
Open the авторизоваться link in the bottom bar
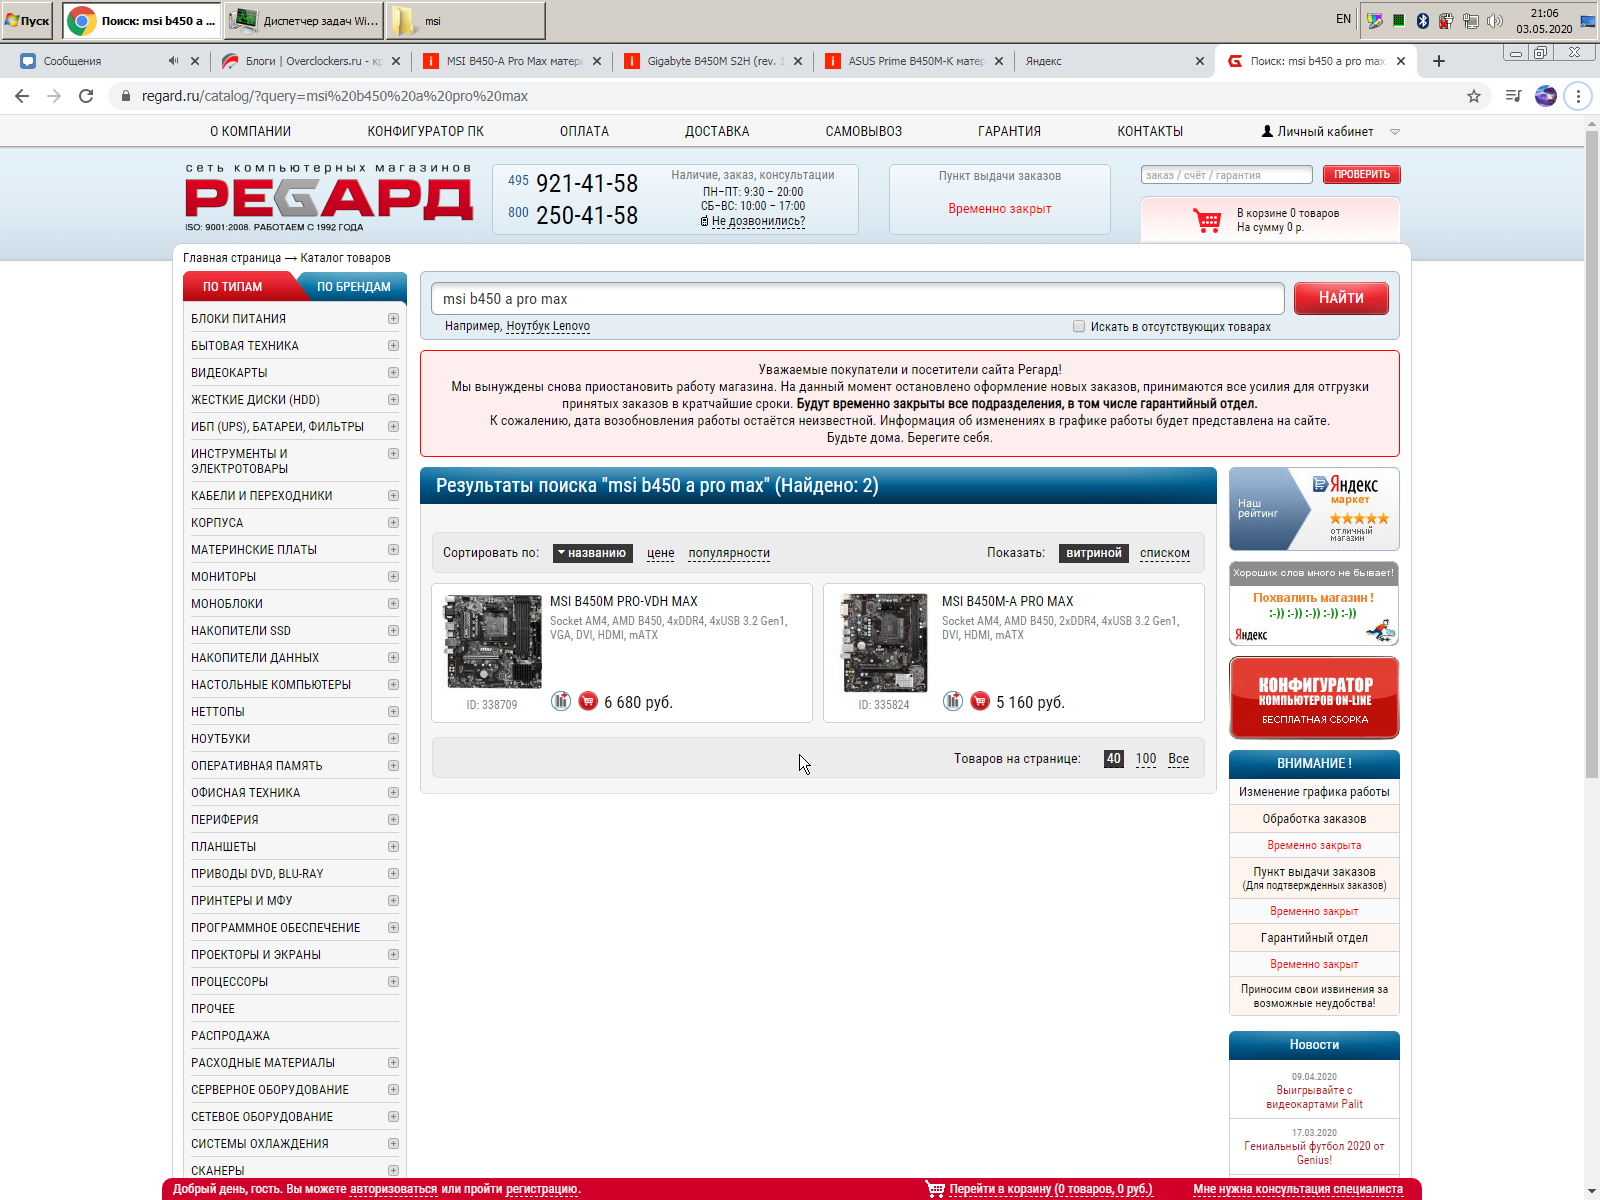point(394,1189)
